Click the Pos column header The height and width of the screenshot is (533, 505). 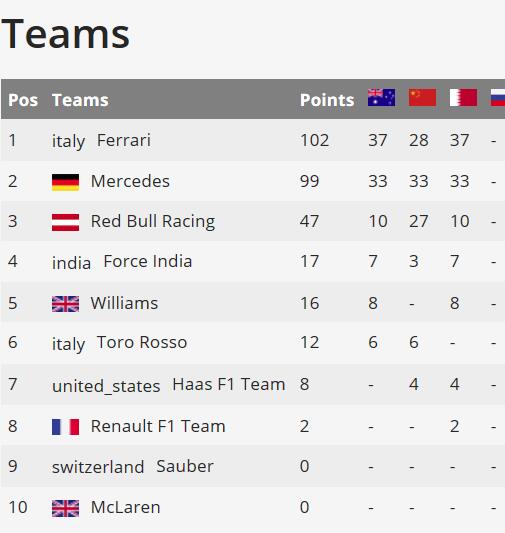pos(23,100)
